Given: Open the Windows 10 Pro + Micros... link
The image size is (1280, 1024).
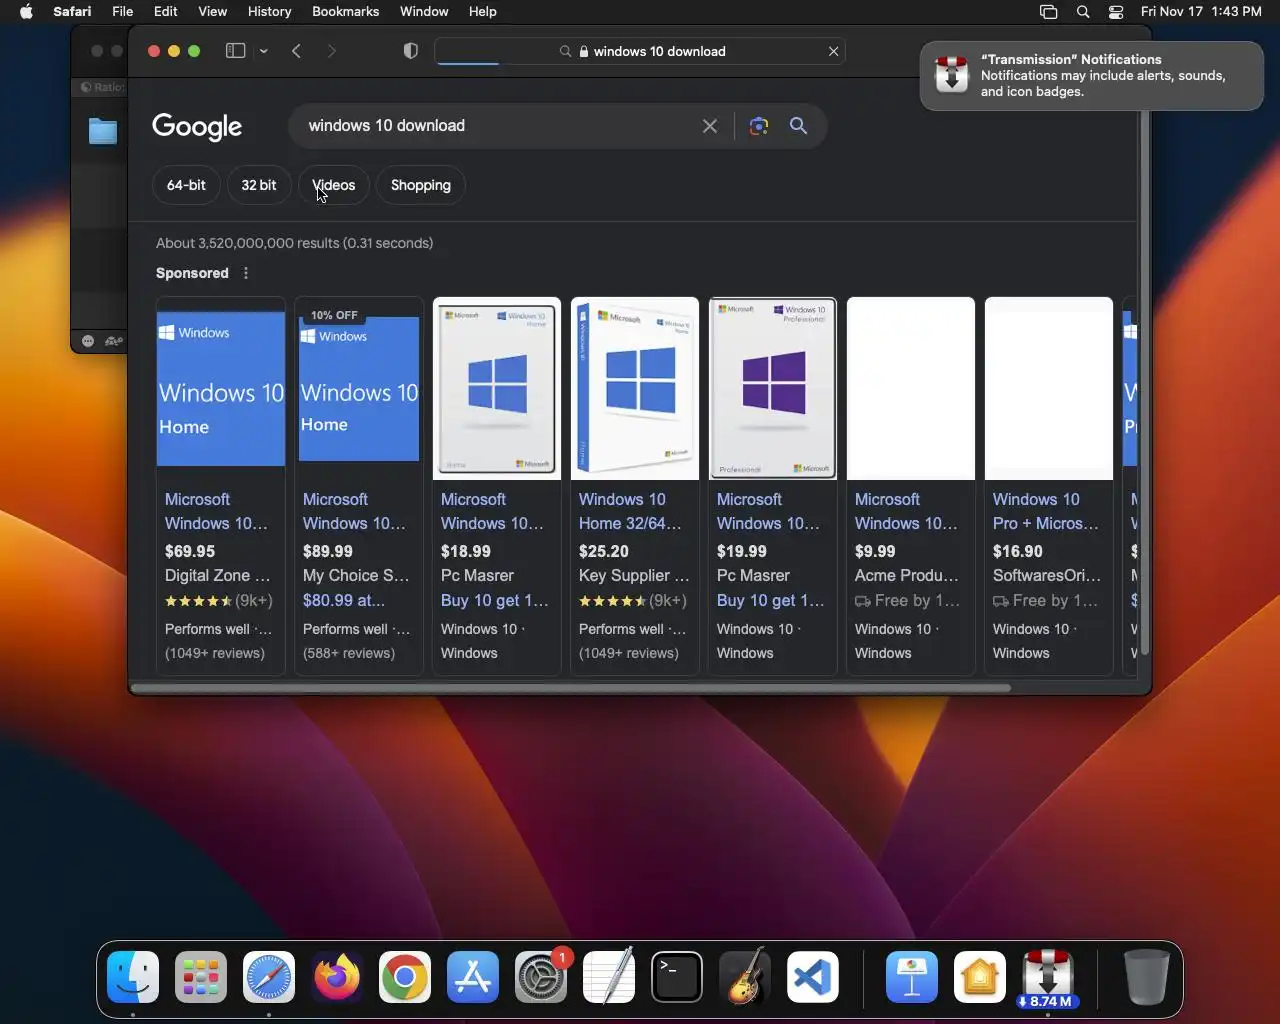Looking at the screenshot, I should (1045, 511).
